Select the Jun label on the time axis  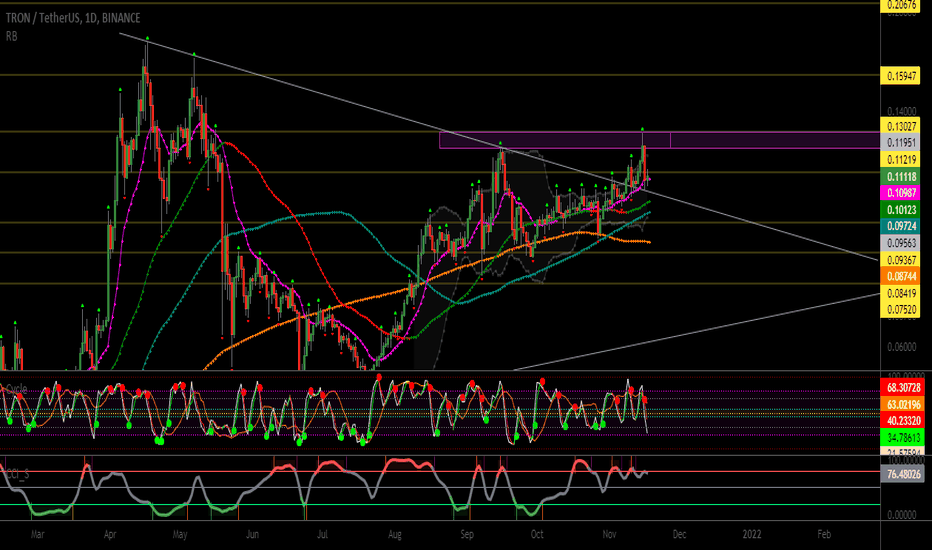(x=252, y=534)
